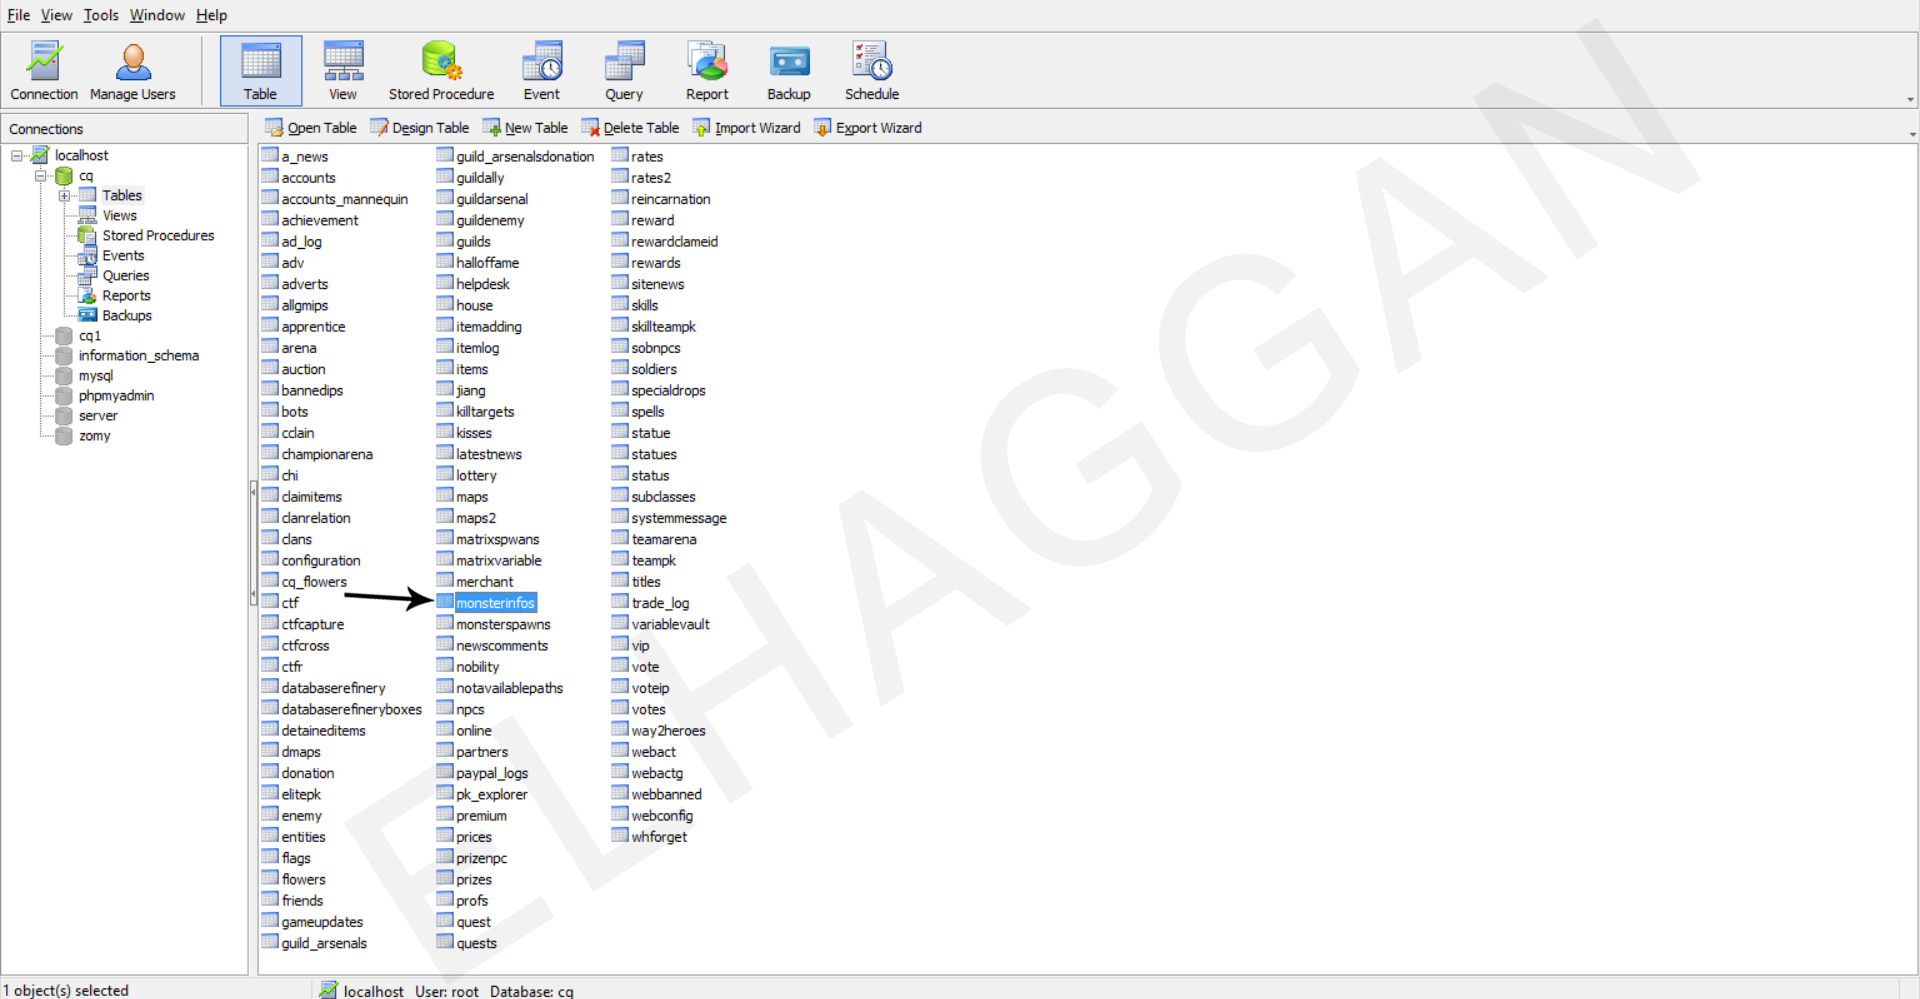
Task: Select the cq1 database
Action: click(90, 335)
